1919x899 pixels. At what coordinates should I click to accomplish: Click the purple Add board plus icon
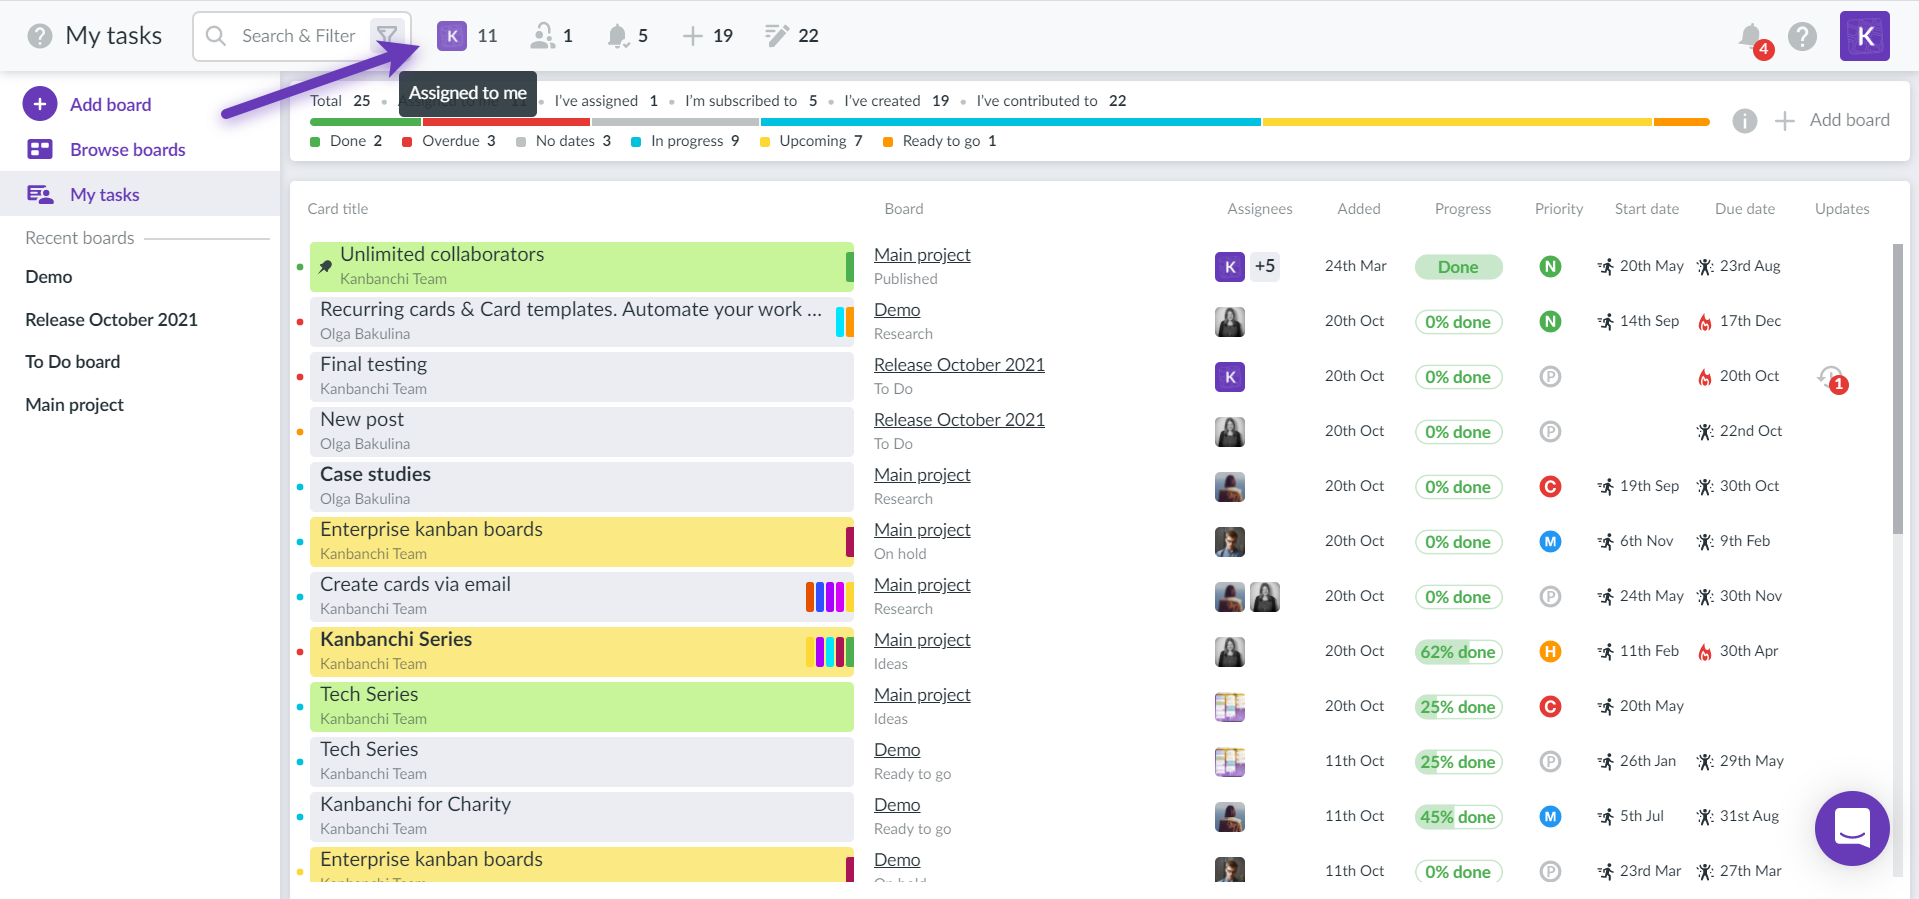[x=40, y=104]
